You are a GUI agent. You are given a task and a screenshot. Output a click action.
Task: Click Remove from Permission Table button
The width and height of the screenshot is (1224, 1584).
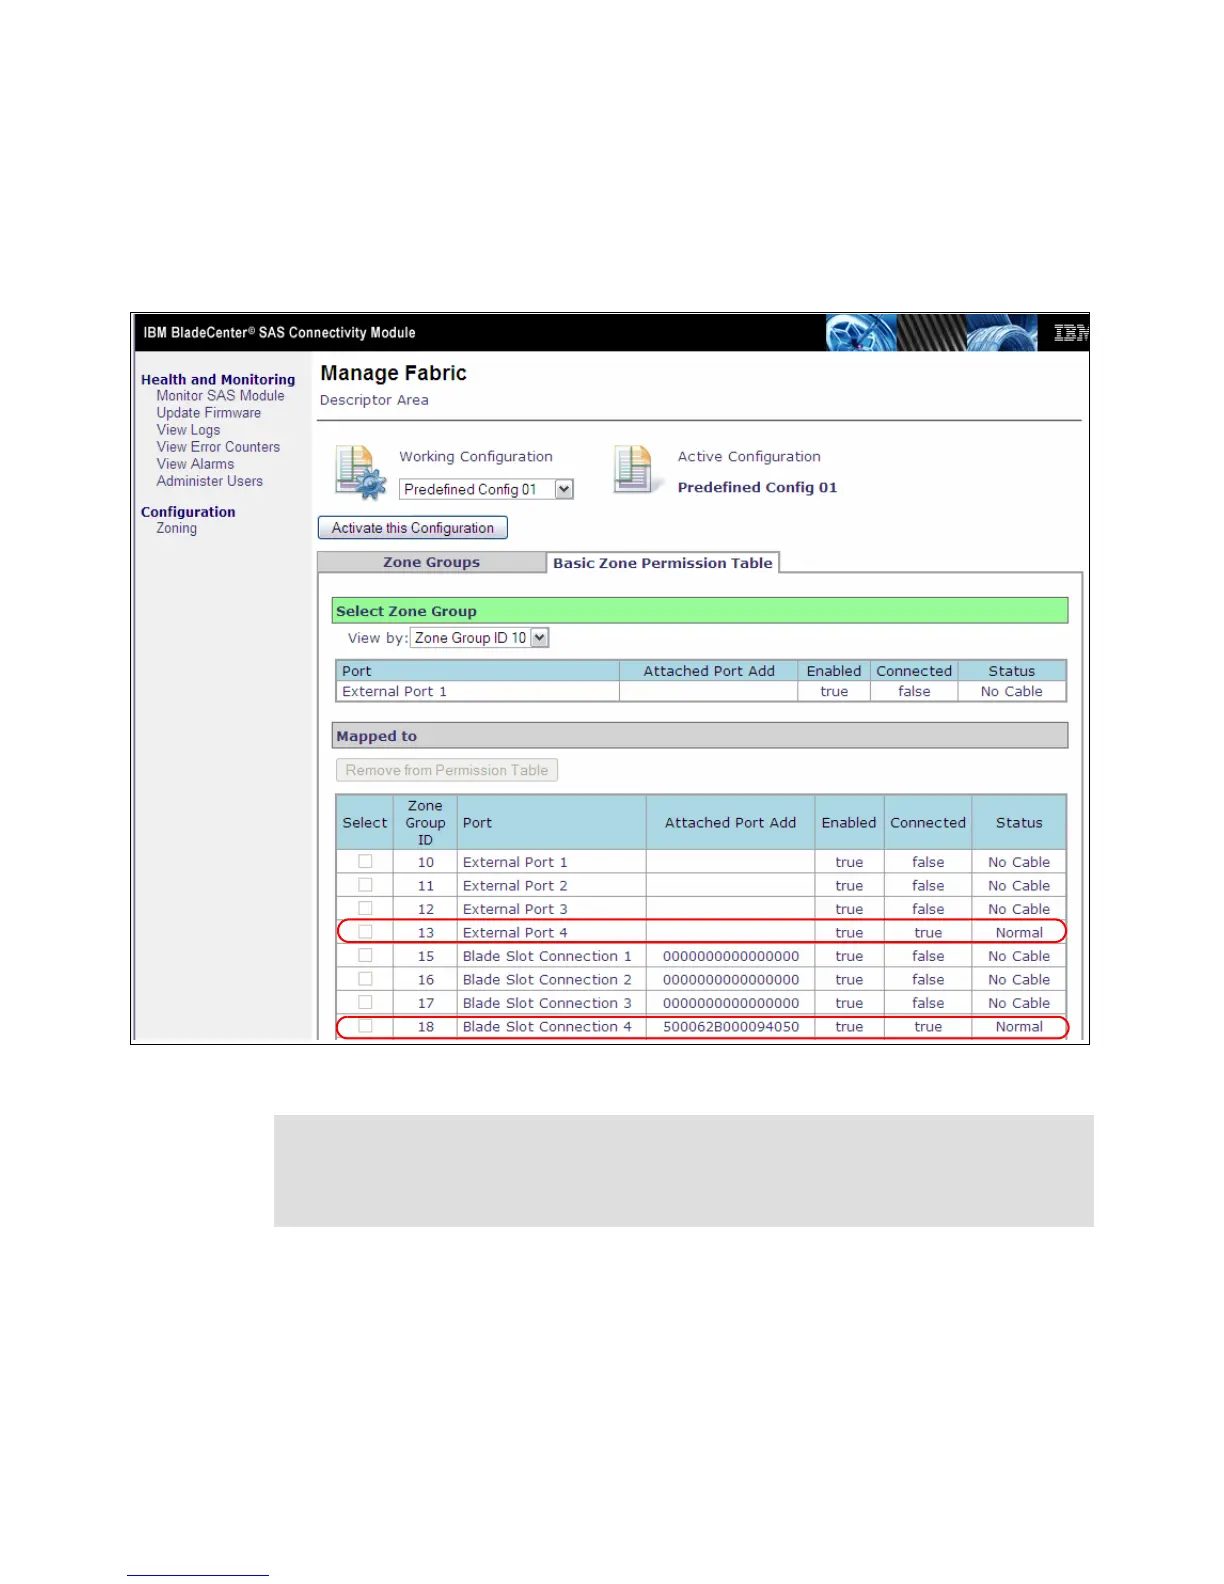(447, 770)
